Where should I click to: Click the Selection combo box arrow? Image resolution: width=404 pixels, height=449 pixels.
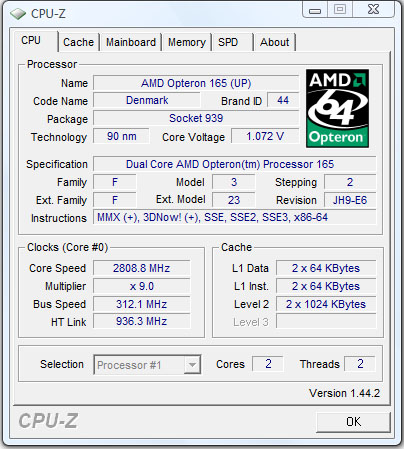(x=192, y=365)
